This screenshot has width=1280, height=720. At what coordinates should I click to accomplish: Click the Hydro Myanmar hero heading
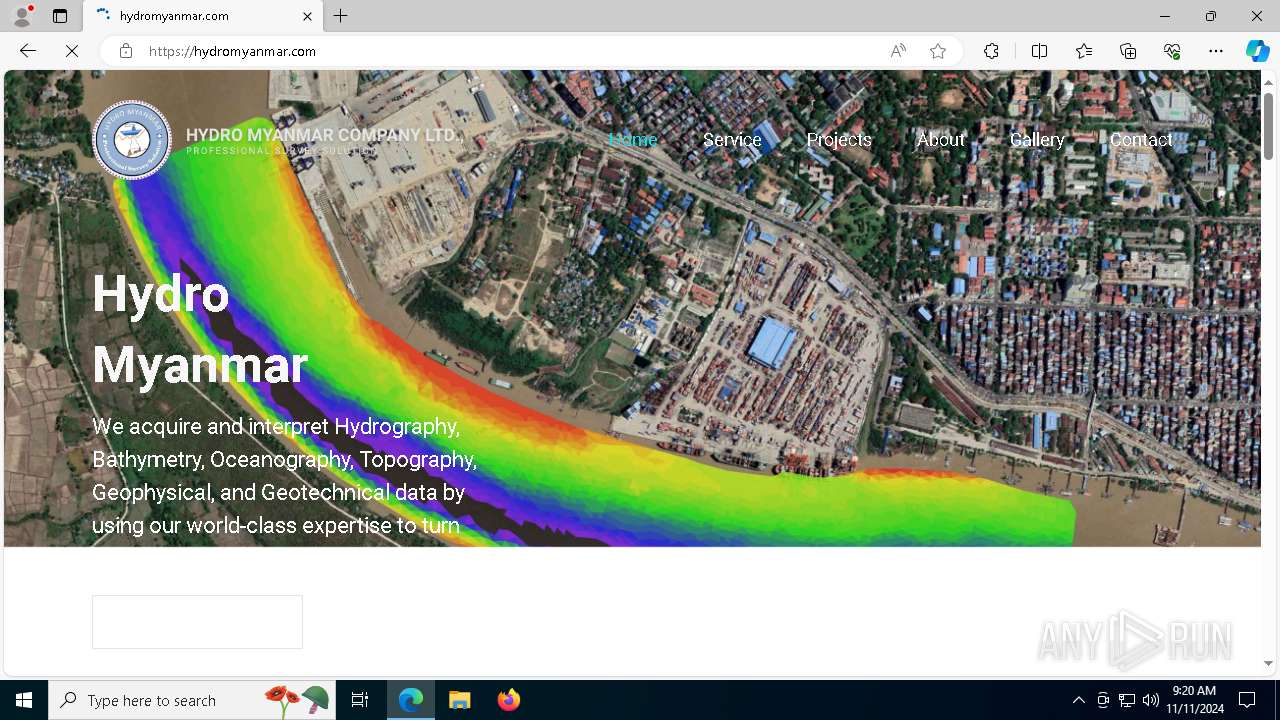pos(200,329)
